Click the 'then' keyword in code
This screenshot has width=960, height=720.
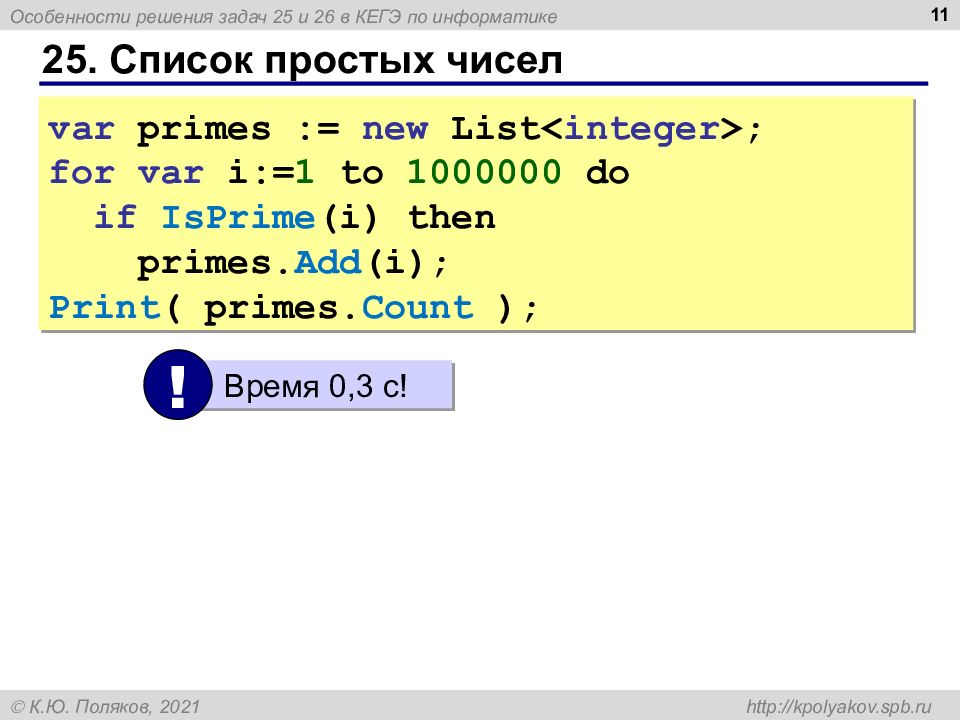tap(451, 217)
